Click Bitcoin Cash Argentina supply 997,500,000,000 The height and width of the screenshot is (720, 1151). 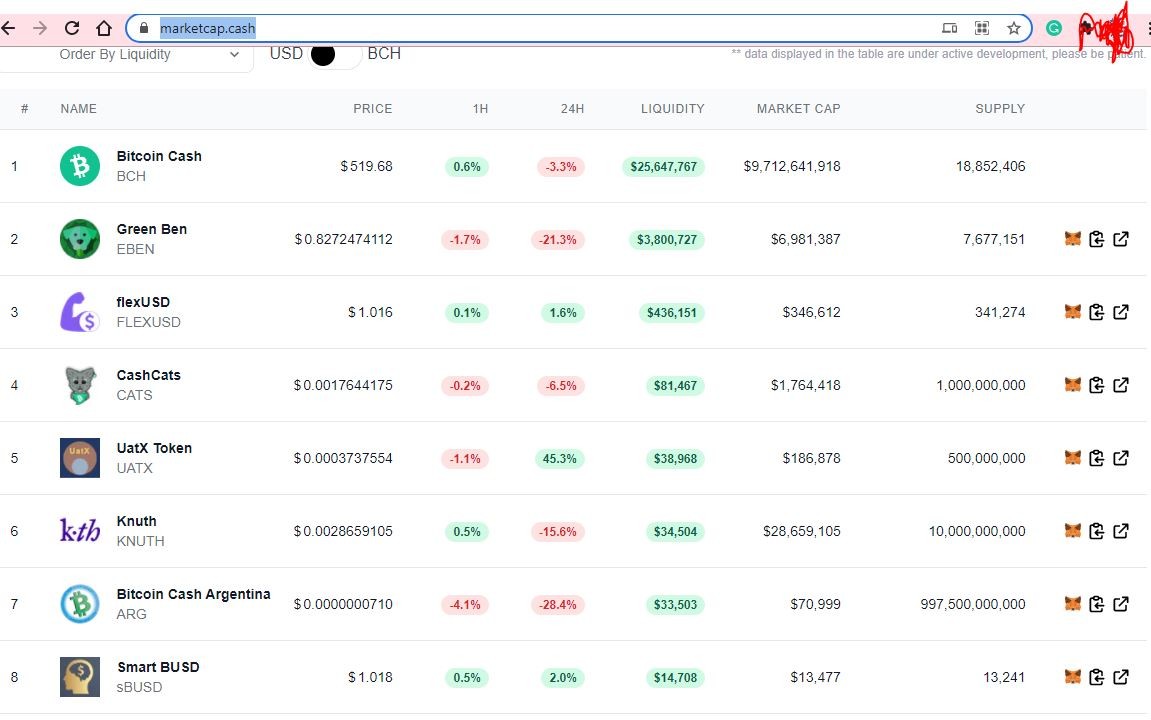pos(973,604)
